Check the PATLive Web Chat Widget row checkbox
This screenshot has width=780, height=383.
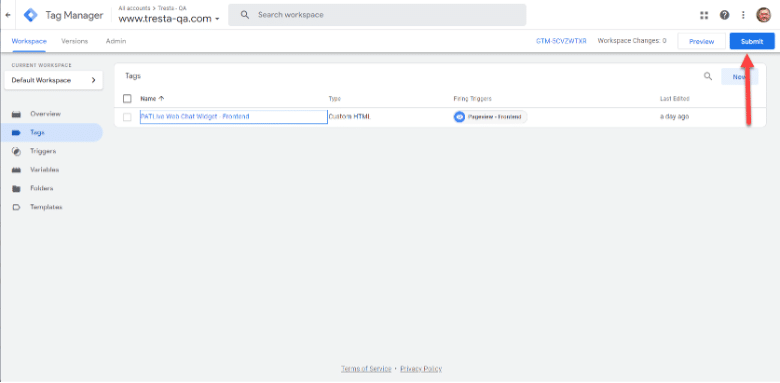point(127,117)
